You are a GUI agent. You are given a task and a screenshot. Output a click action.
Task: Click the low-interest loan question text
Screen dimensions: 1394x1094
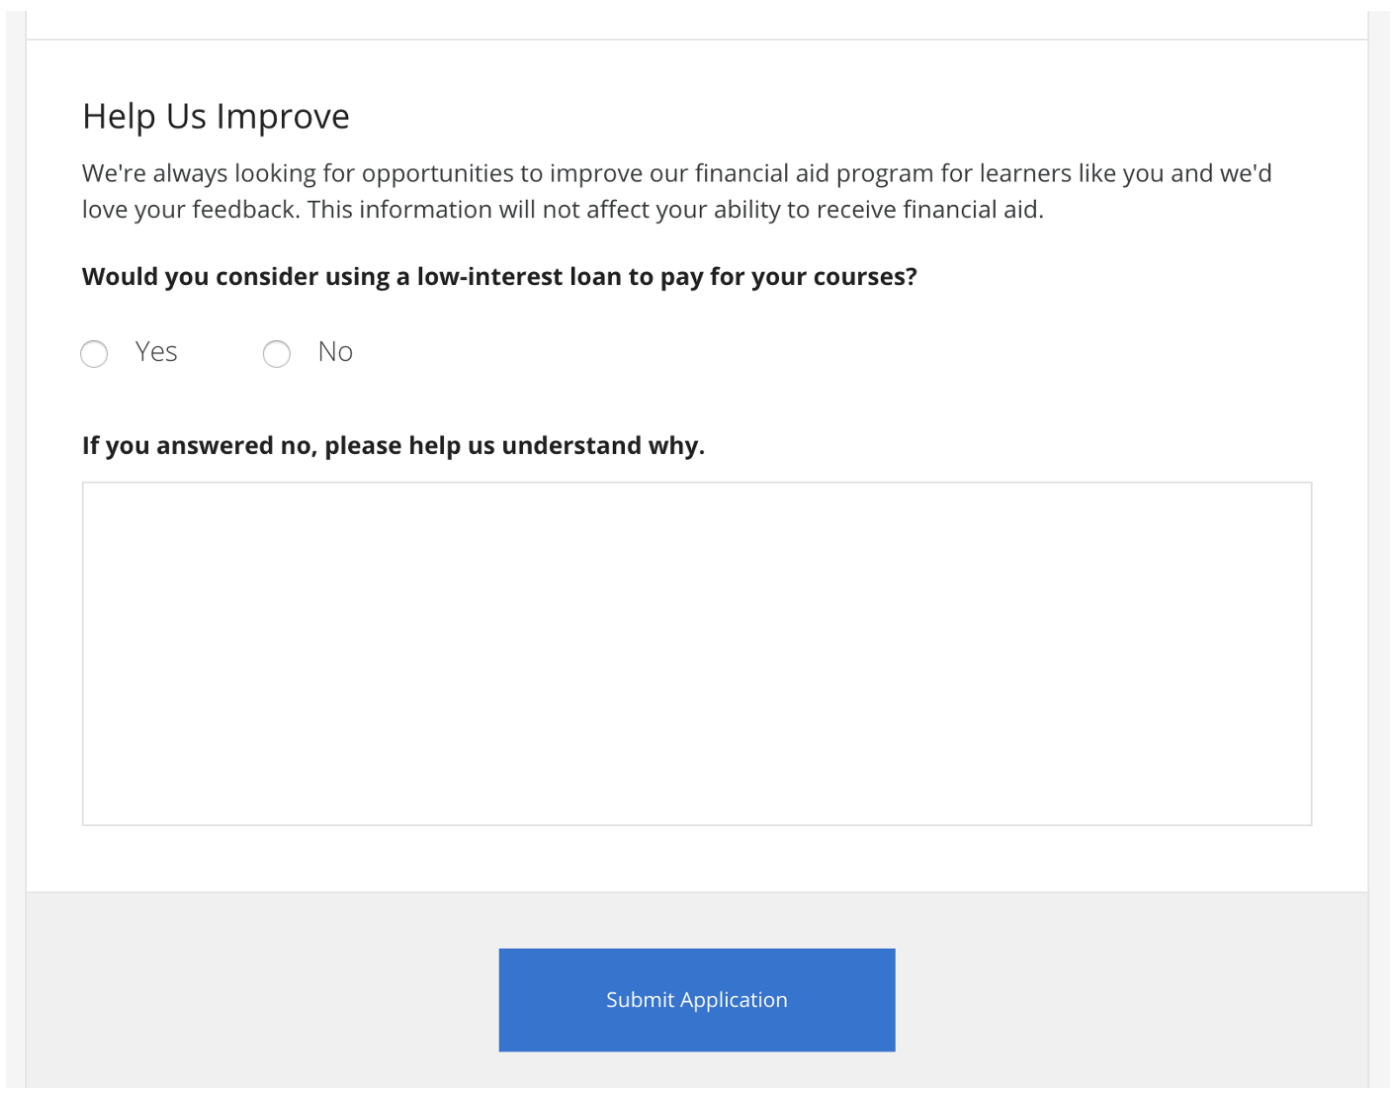pos(499,277)
